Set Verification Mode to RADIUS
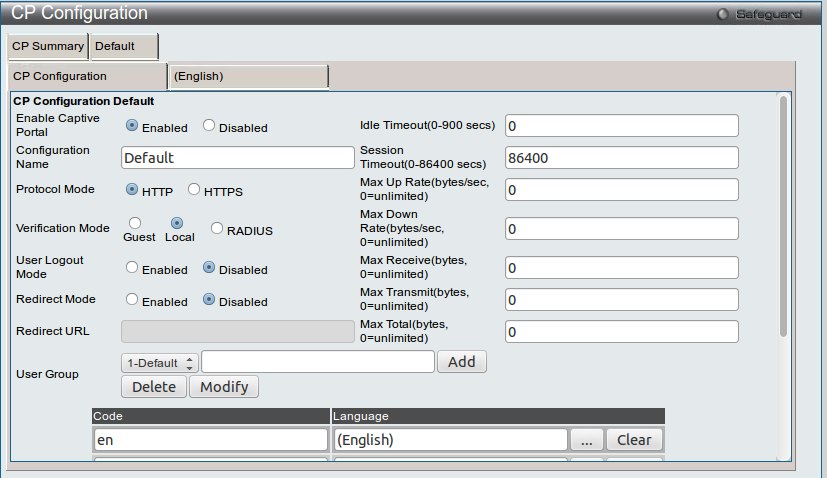Image resolution: width=827 pixels, height=478 pixels. point(217,228)
